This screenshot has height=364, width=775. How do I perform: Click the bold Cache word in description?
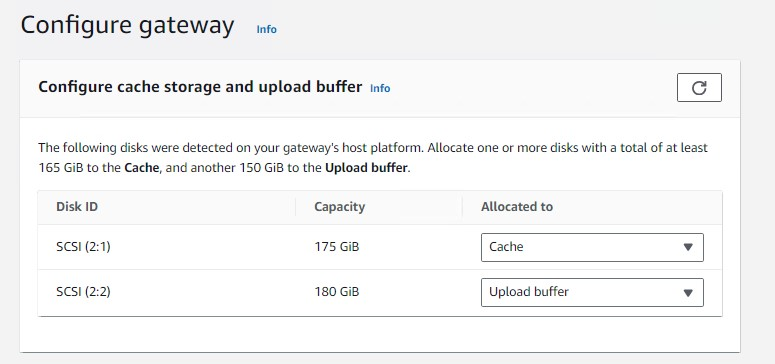click(141, 168)
